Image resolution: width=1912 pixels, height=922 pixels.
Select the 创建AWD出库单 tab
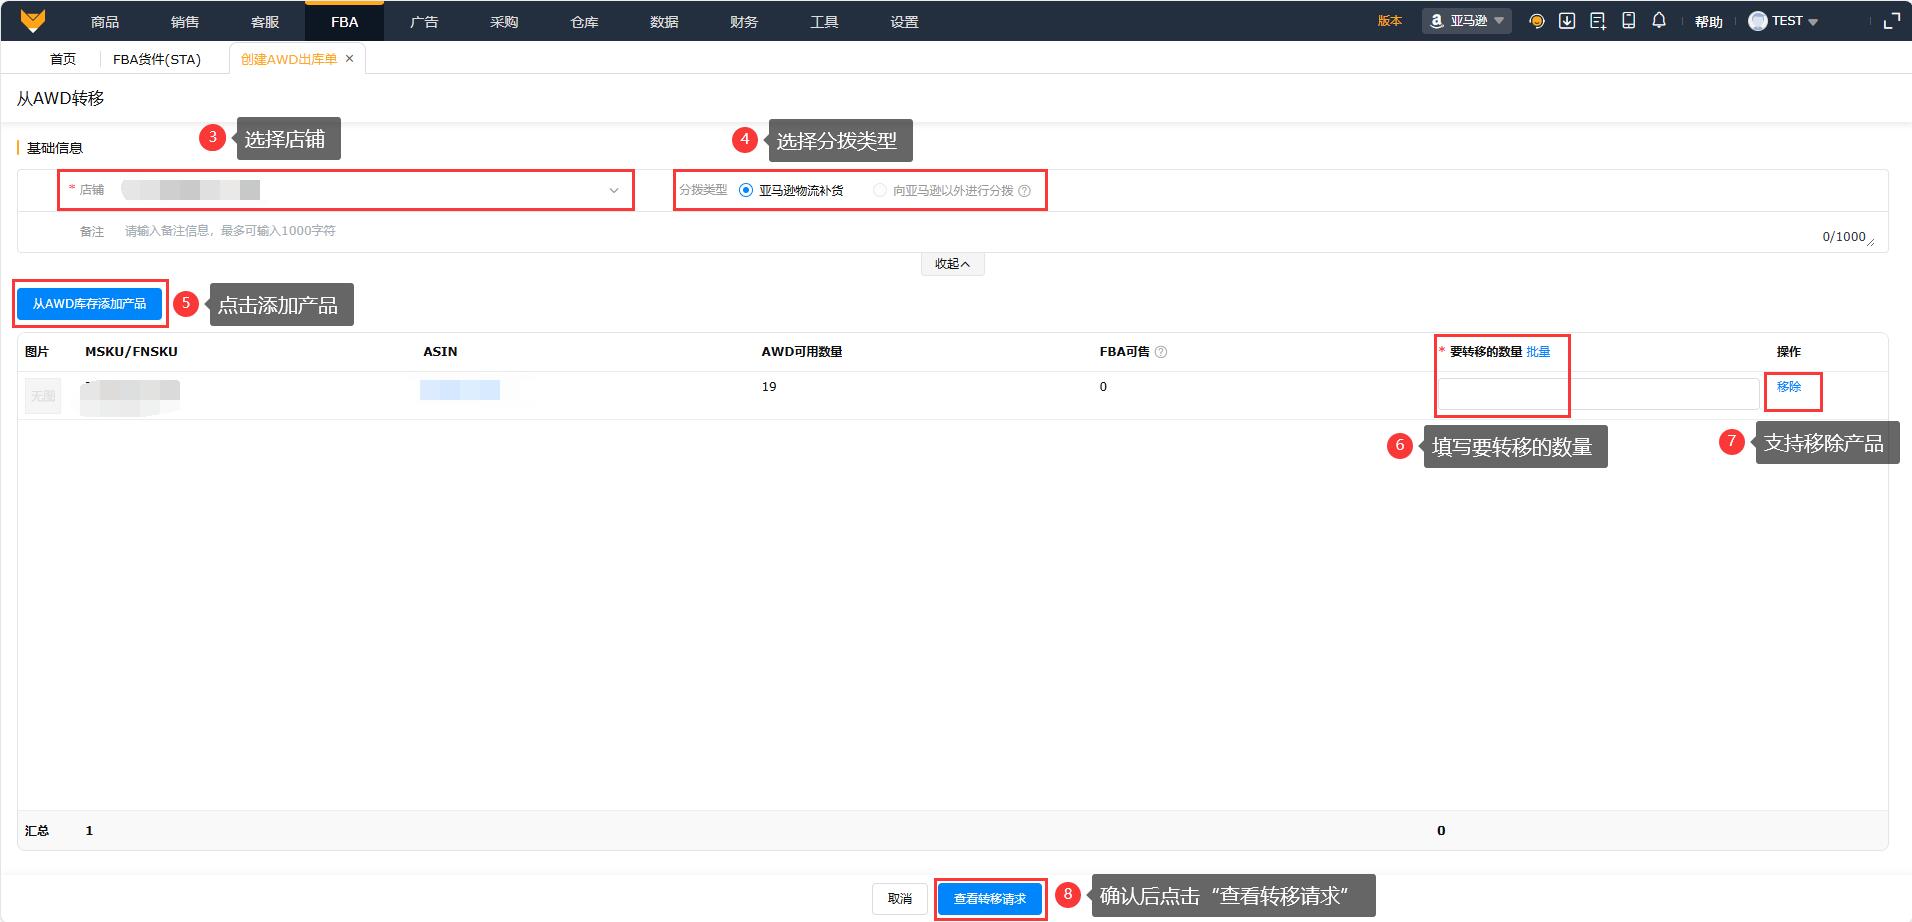pyautogui.click(x=289, y=59)
